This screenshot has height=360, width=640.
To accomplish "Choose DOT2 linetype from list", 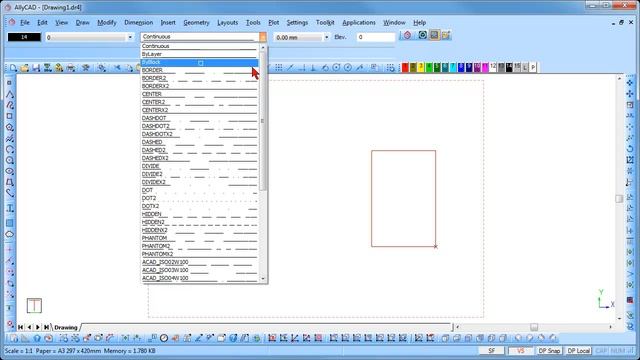I will pos(200,198).
